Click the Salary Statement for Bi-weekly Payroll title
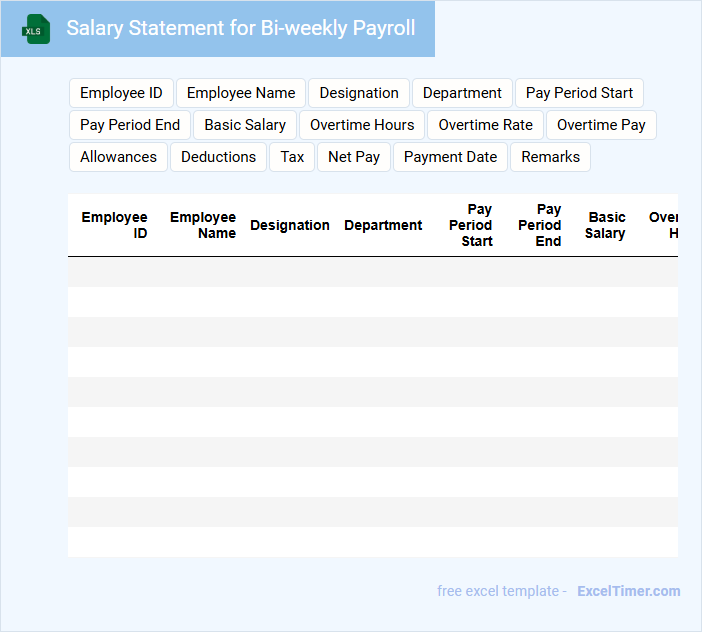This screenshot has width=702, height=632. (x=241, y=28)
